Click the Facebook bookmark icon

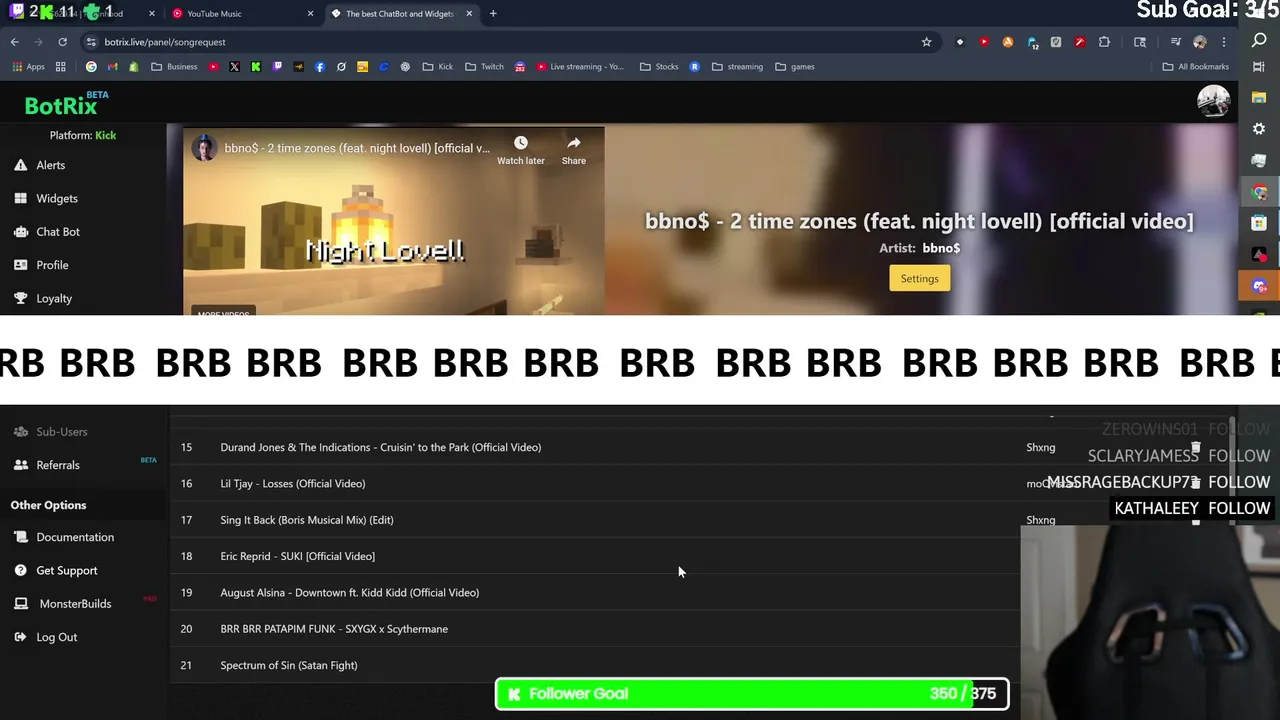click(320, 67)
